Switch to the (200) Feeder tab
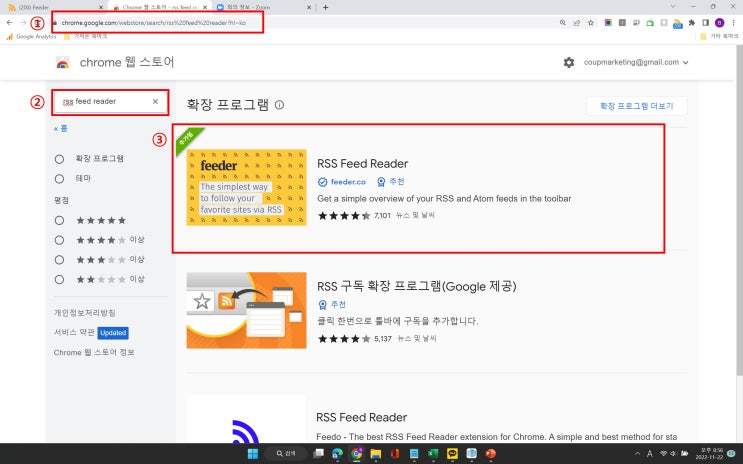This screenshot has height=464, width=743. (54, 7)
